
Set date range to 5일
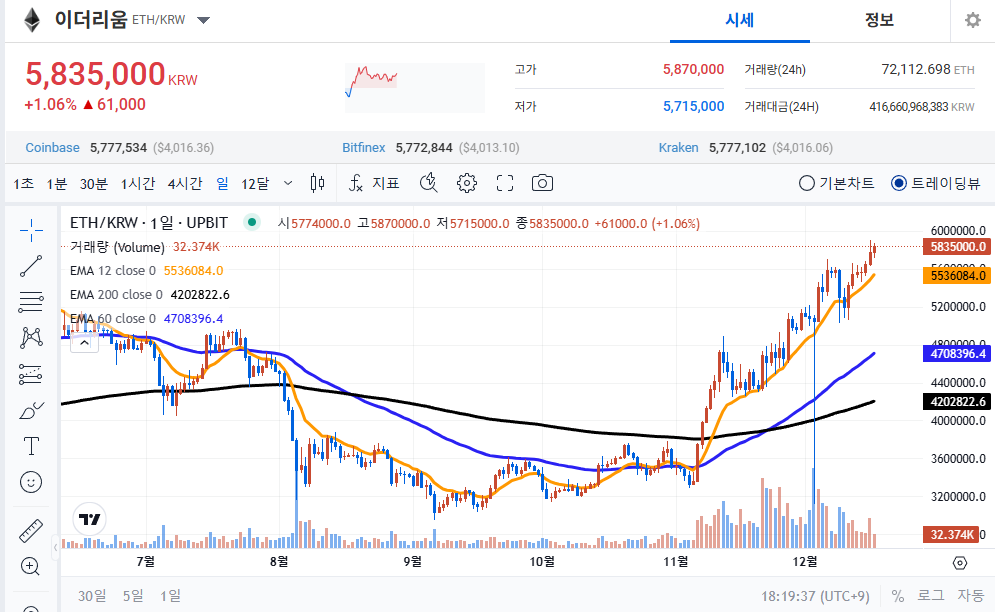click(133, 595)
